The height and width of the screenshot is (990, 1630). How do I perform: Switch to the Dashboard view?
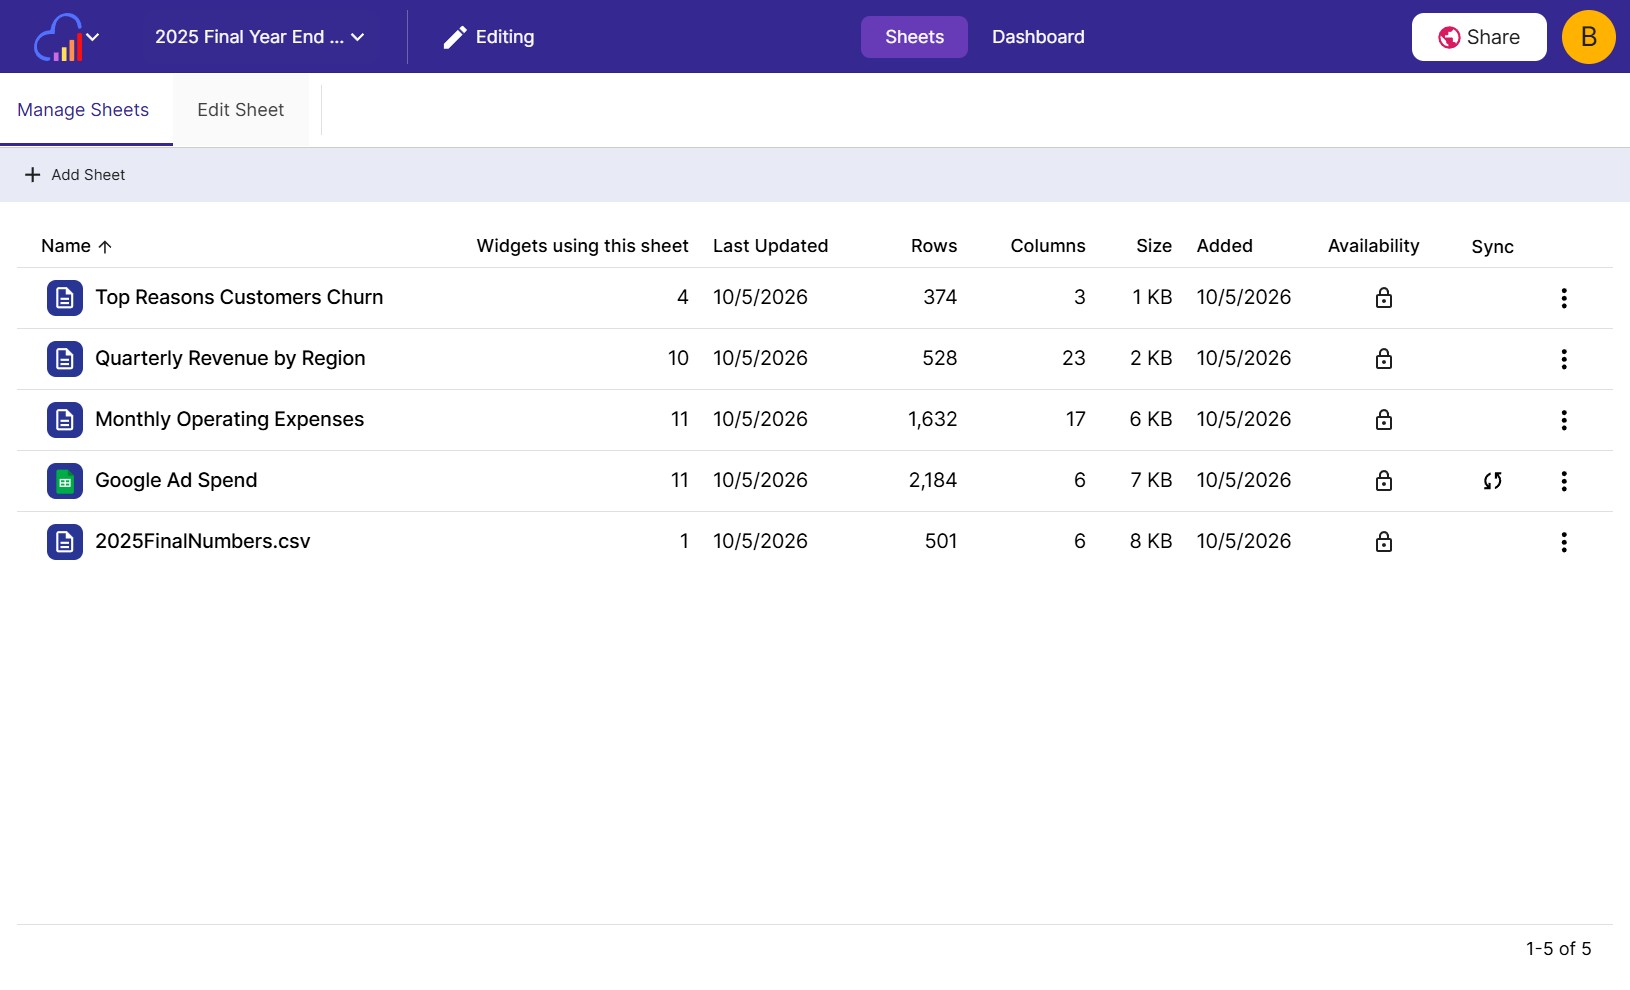tap(1038, 37)
